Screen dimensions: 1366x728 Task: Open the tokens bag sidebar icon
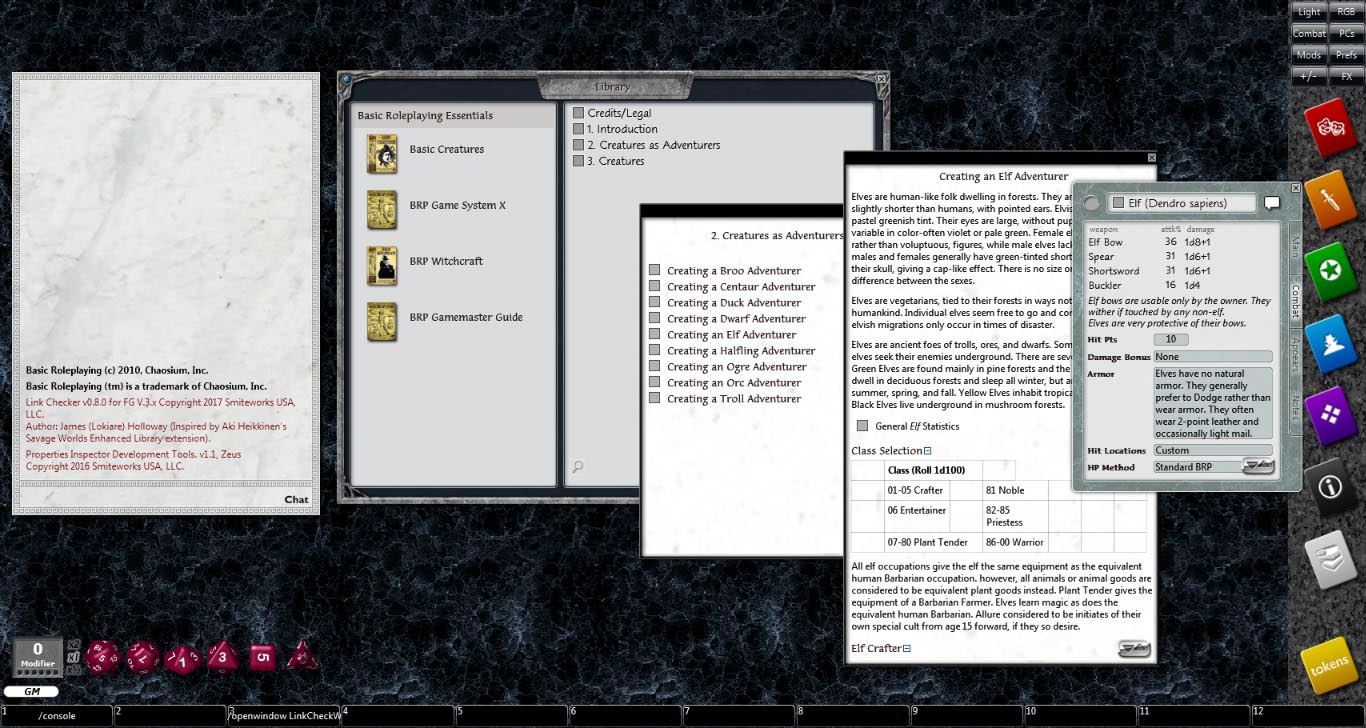coord(1329,662)
